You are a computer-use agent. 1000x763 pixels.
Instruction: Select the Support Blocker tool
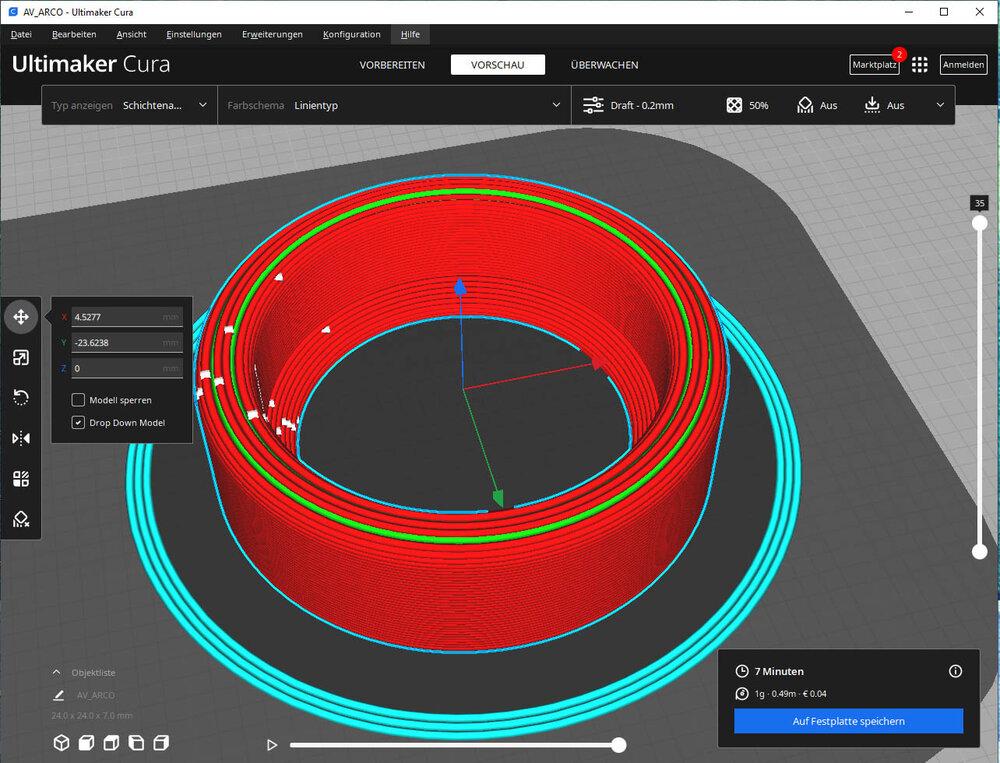21,519
